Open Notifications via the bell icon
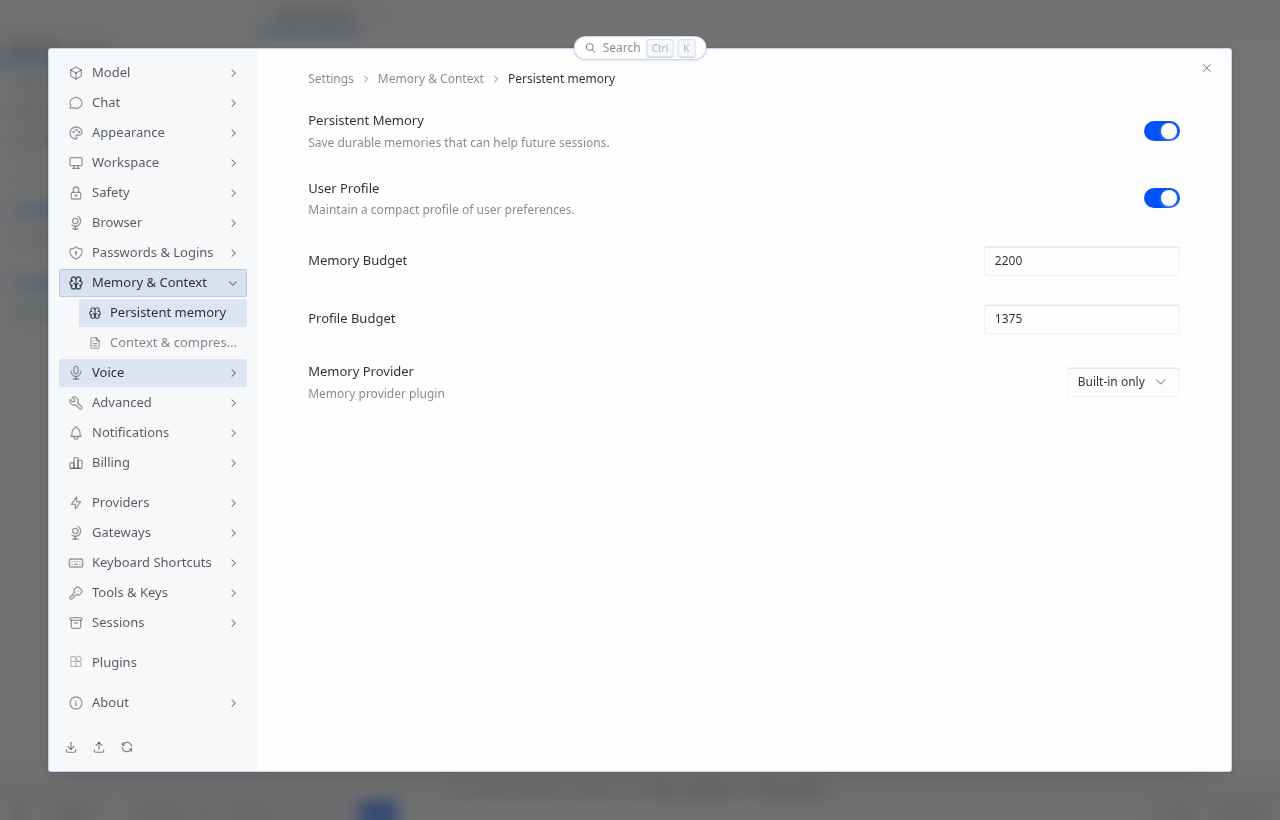Screen dimensions: 1280x820 coord(76,433)
